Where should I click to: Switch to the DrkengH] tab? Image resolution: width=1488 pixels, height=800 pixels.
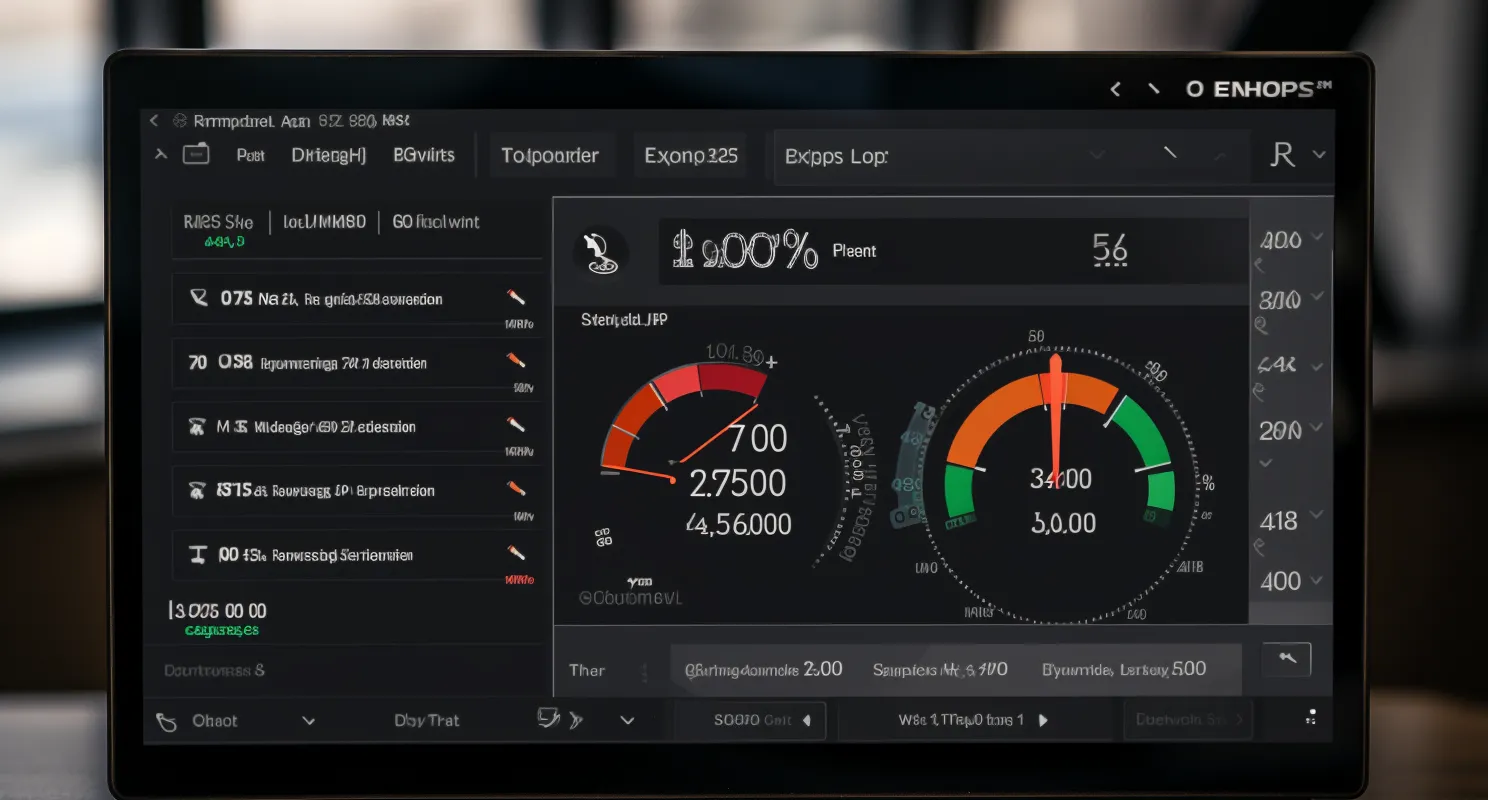(x=329, y=156)
